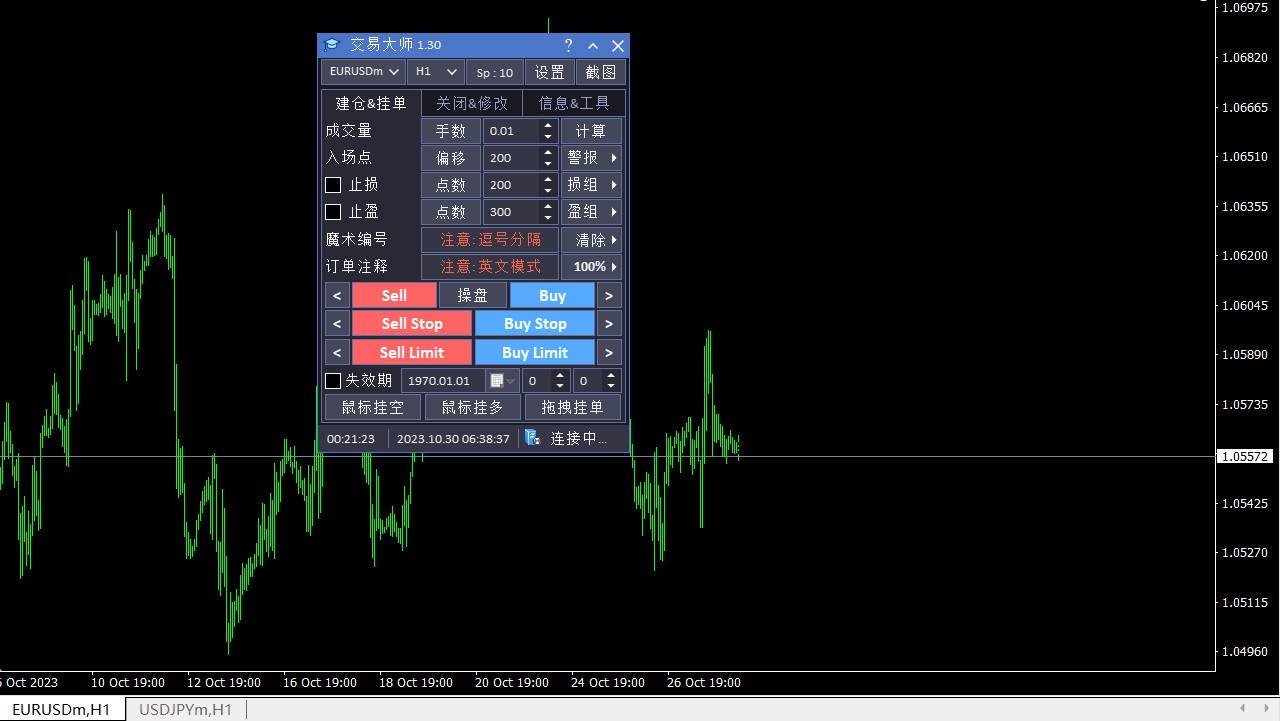Screen dimensions: 1280x721
Task: Open the EURUSDm symbol dropdown
Action: point(363,72)
